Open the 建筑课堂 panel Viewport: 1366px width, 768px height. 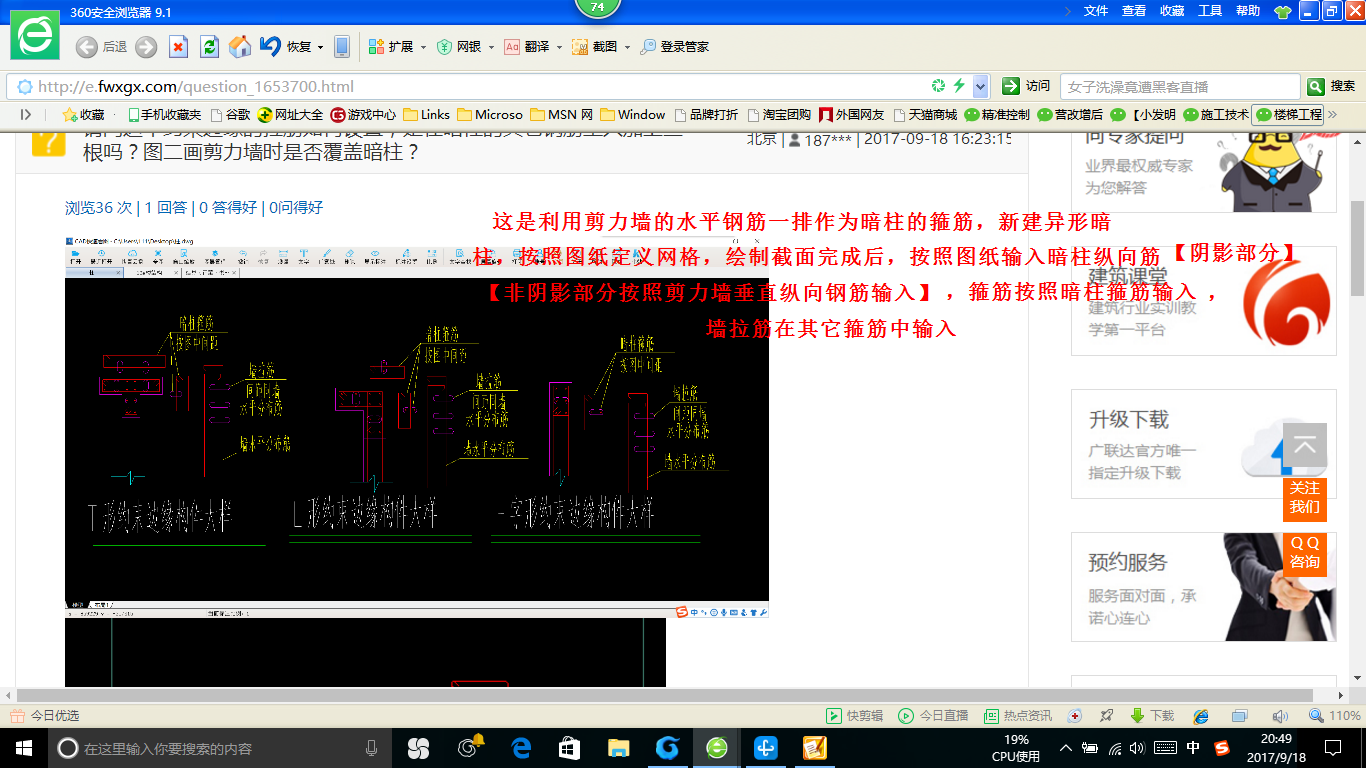1203,301
